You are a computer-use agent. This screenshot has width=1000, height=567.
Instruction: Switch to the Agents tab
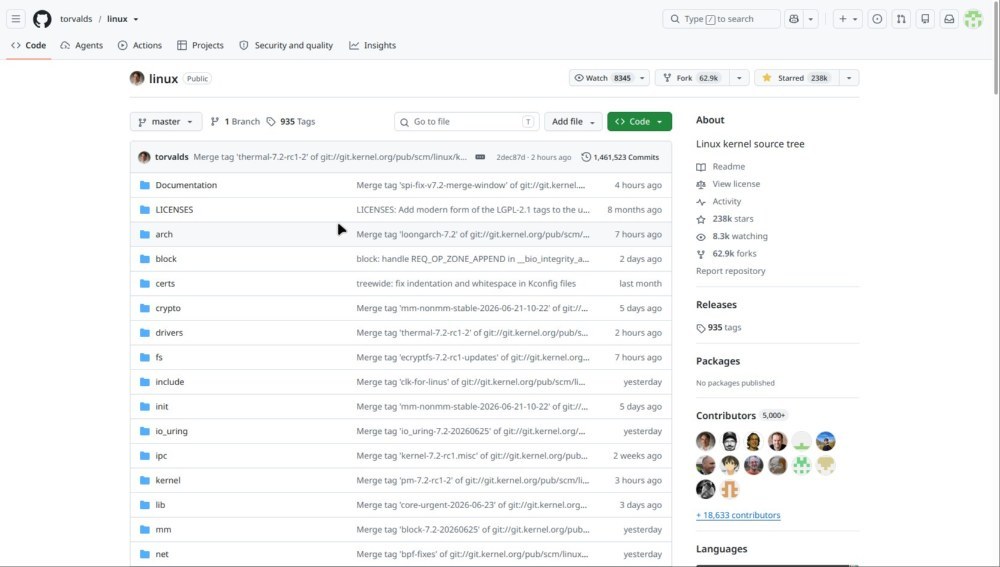point(82,45)
